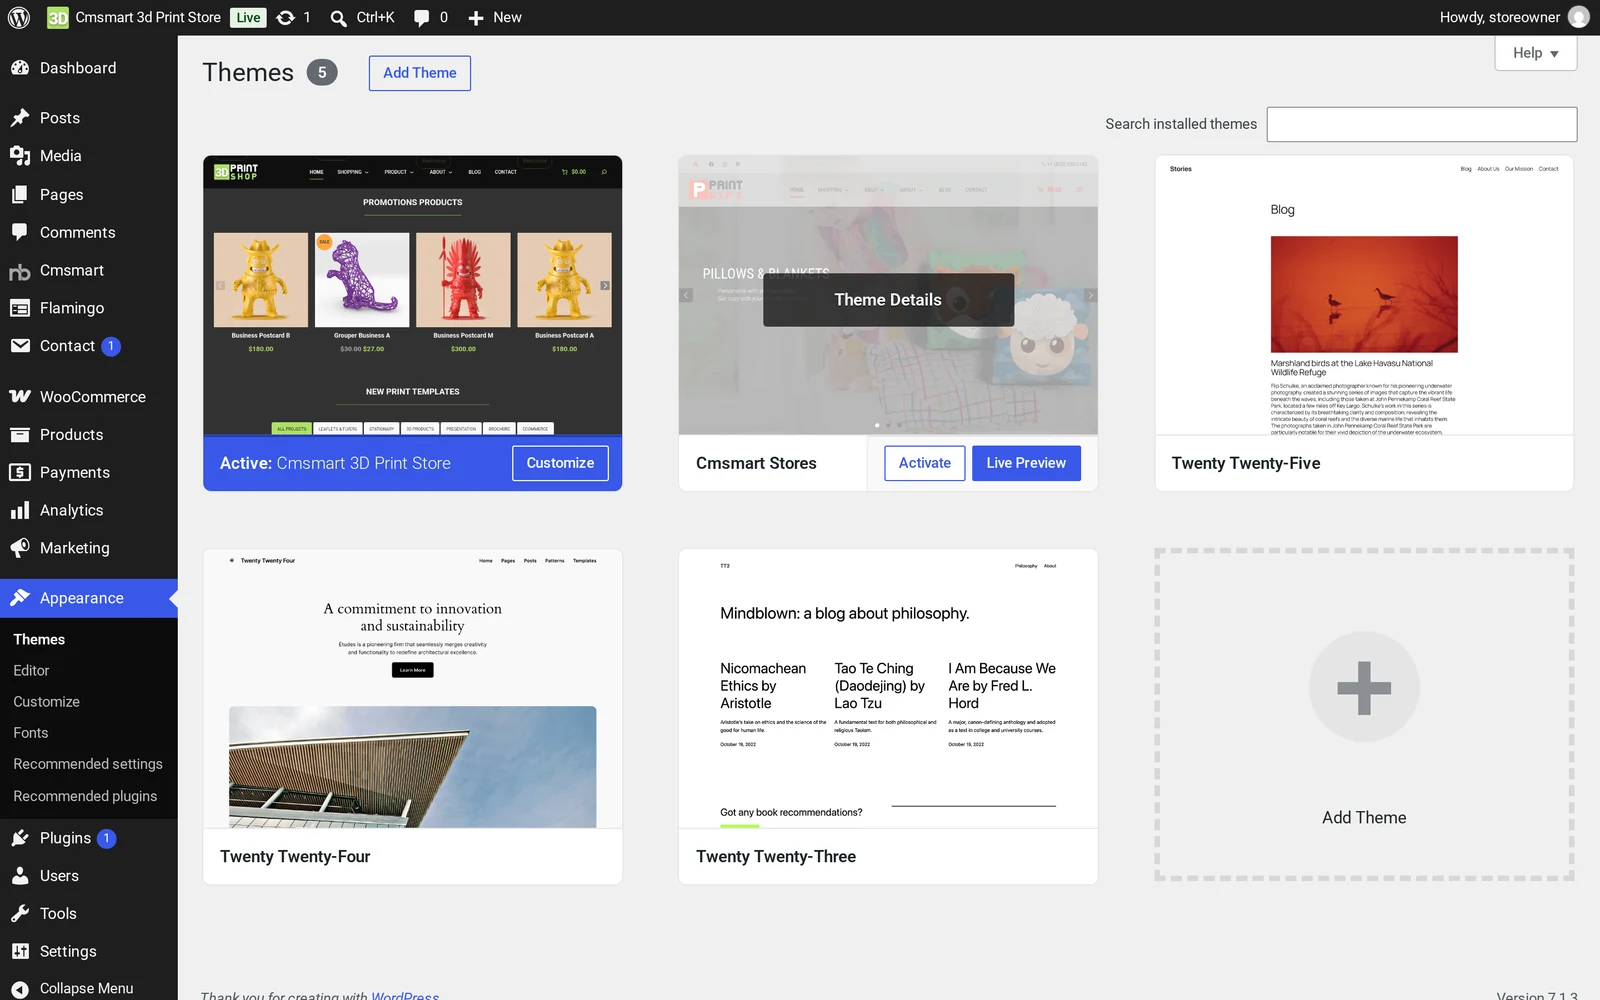Image resolution: width=1600 pixels, height=1000 pixels.
Task: Click the storeowner avatar icon
Action: (x=1579, y=17)
